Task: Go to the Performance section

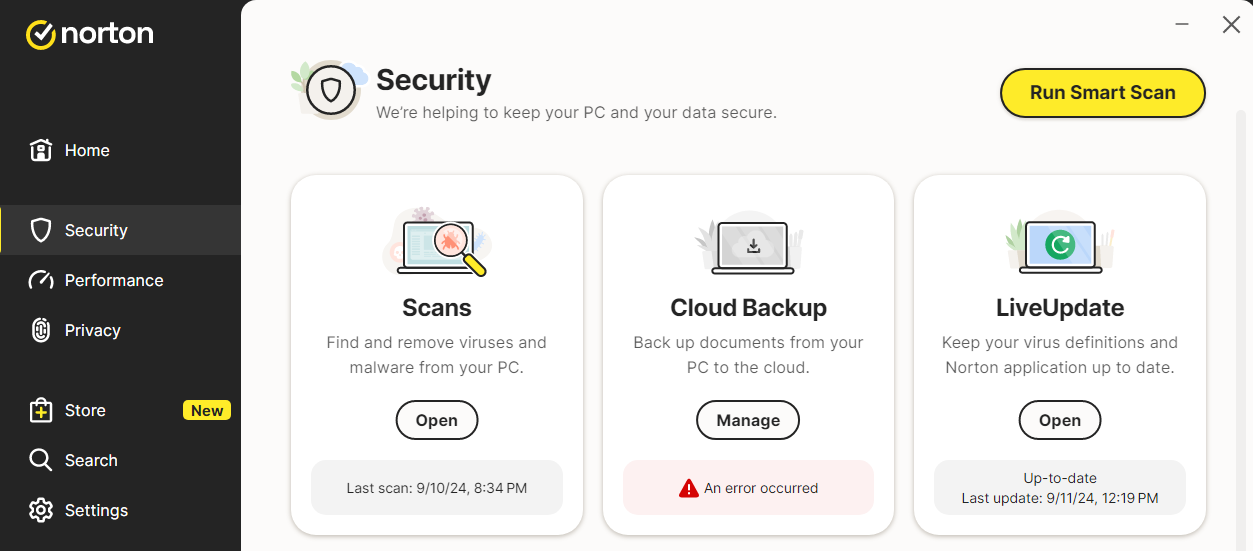Action: (x=114, y=280)
